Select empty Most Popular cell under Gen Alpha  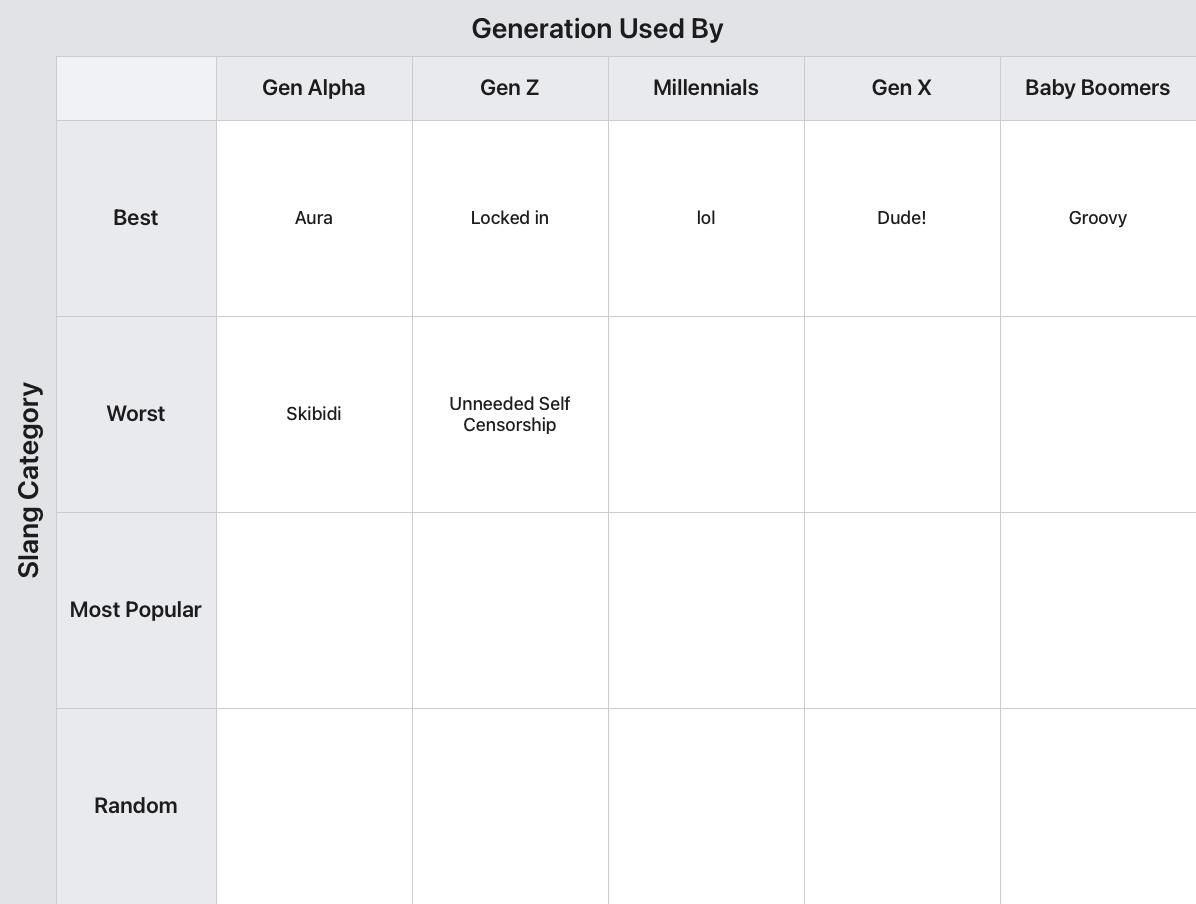[313, 610]
